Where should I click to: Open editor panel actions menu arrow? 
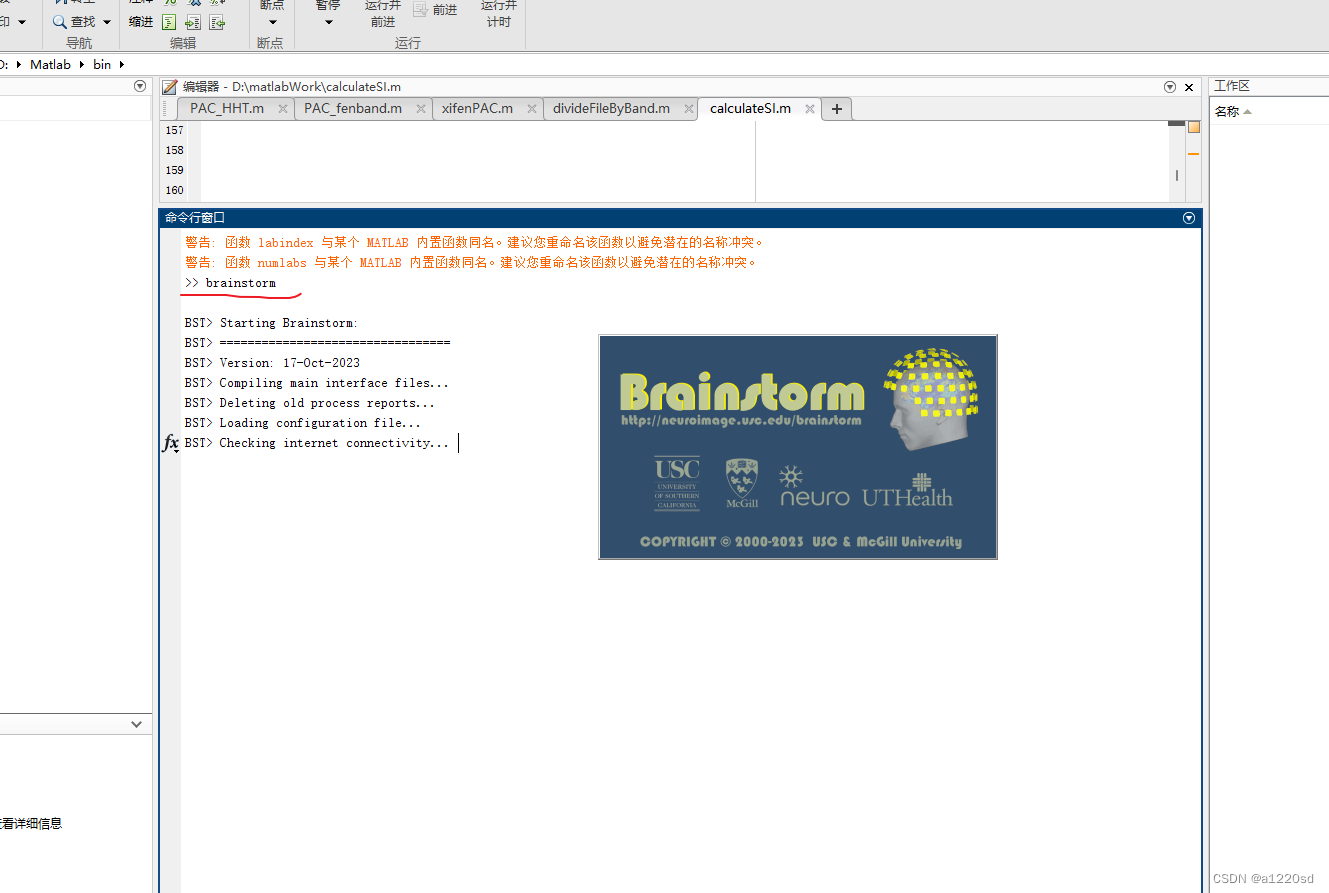click(1170, 87)
